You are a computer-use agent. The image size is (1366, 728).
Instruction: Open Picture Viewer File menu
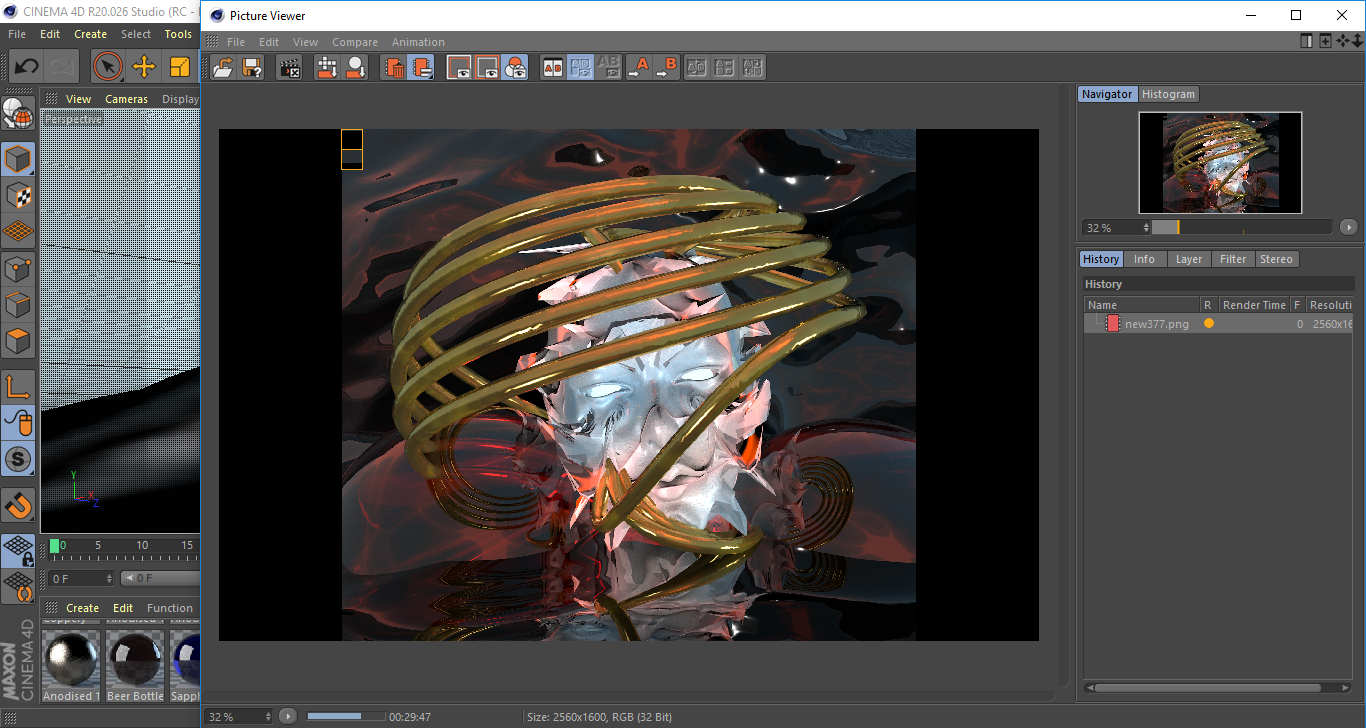[236, 42]
